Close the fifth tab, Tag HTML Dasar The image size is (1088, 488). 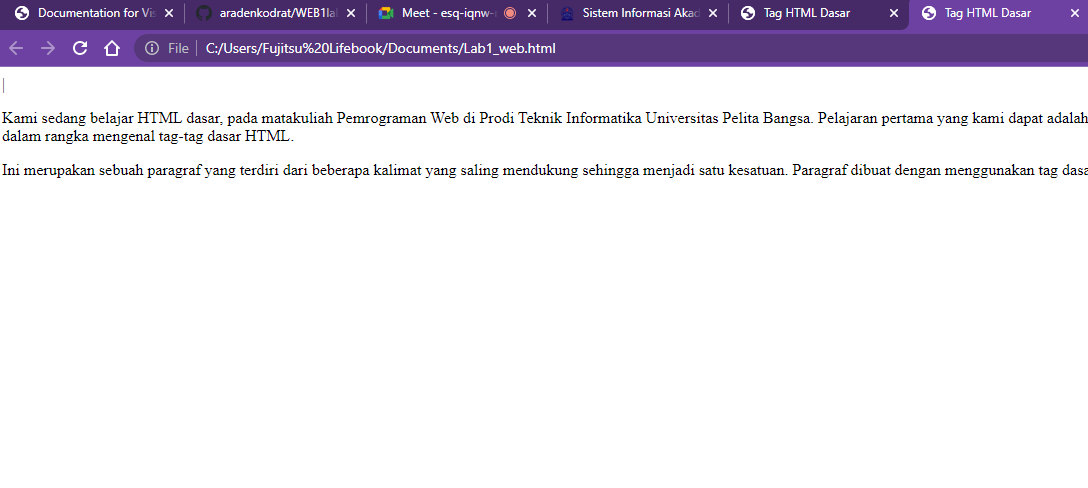point(894,13)
